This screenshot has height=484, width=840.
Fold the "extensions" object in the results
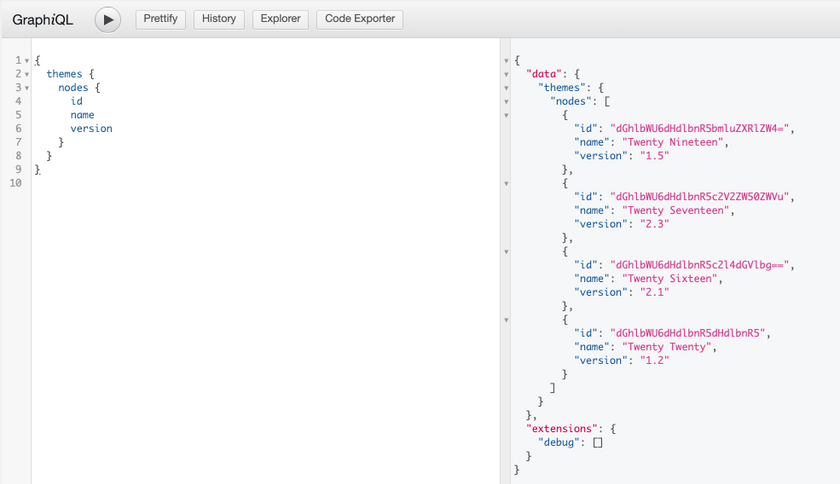(506, 428)
